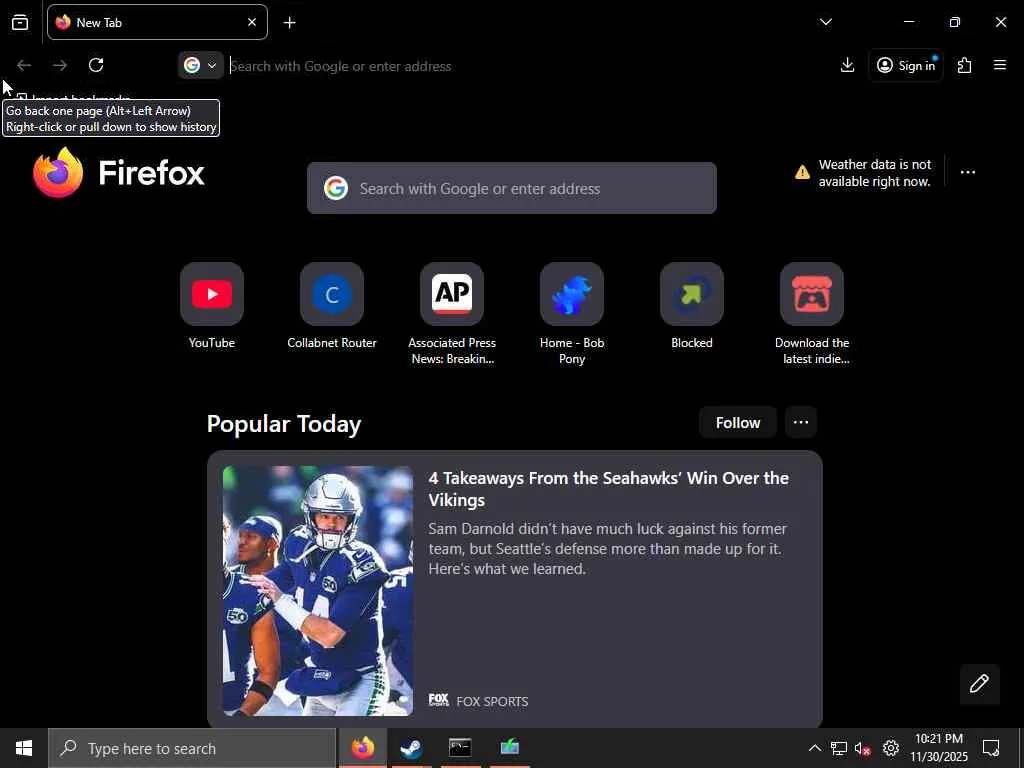This screenshot has height=768, width=1024.
Task: Open the taskbar app right of command prompt
Action: coord(509,748)
